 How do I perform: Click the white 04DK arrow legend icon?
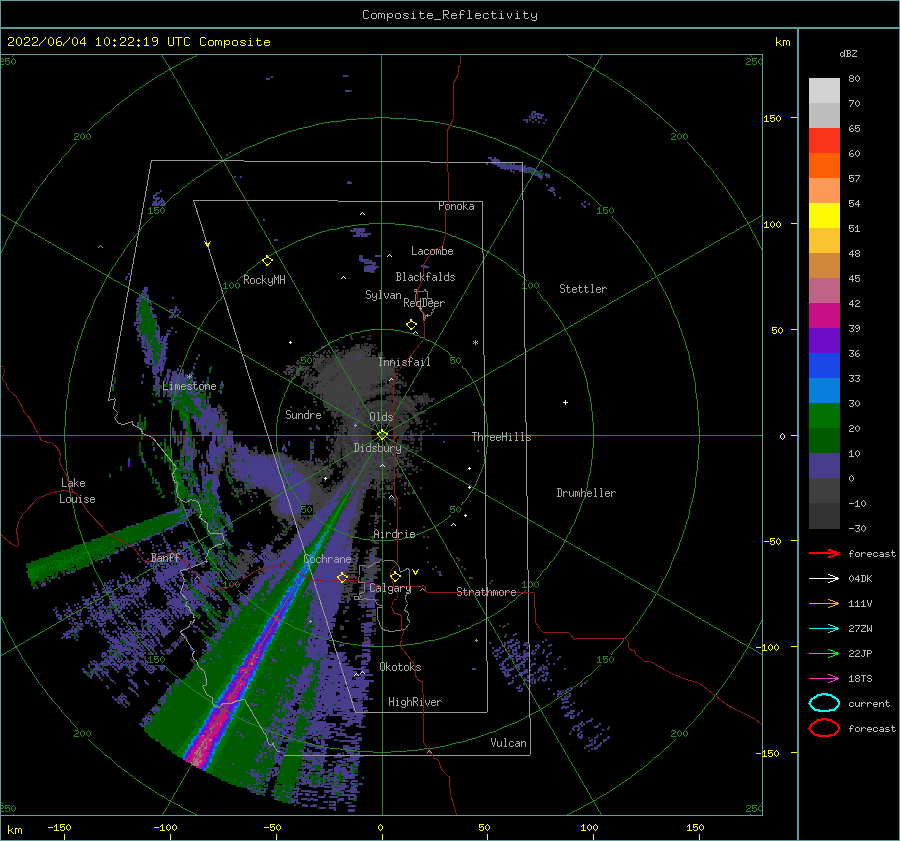[x=824, y=578]
